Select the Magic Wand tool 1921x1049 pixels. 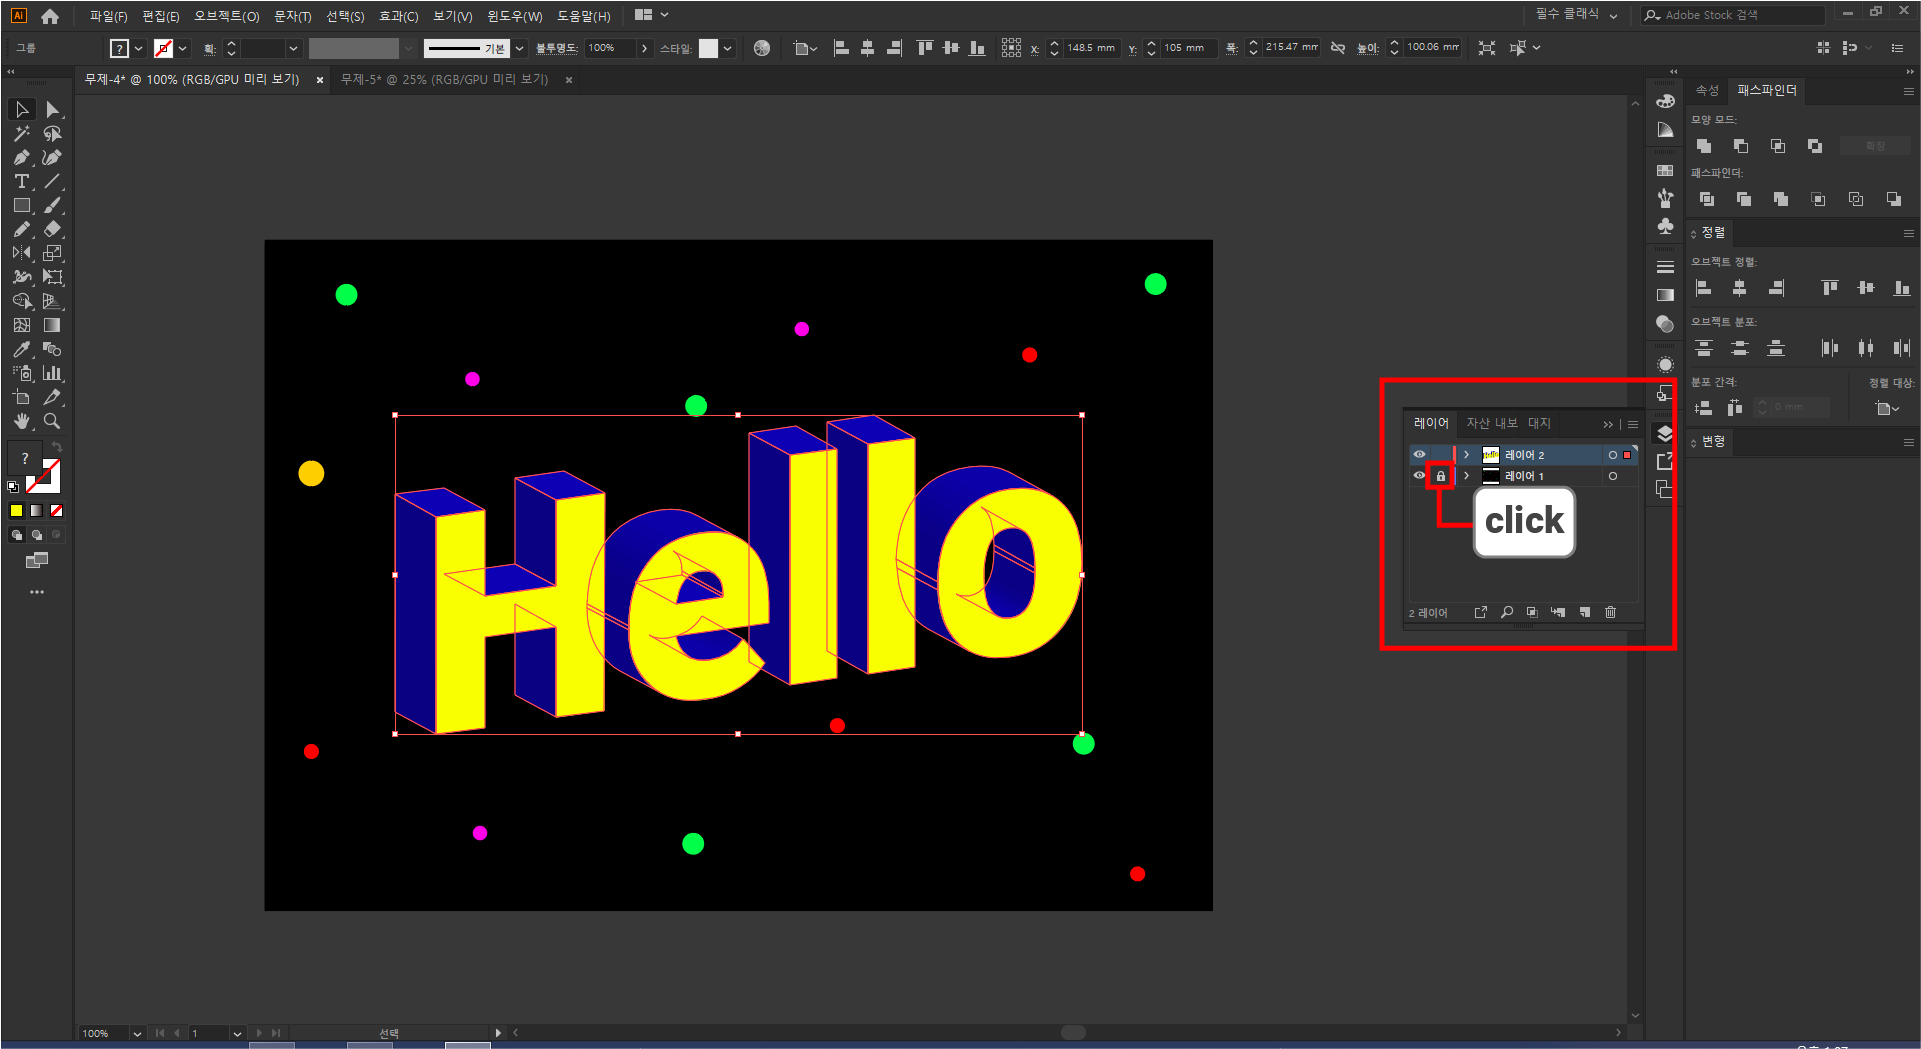(22, 133)
